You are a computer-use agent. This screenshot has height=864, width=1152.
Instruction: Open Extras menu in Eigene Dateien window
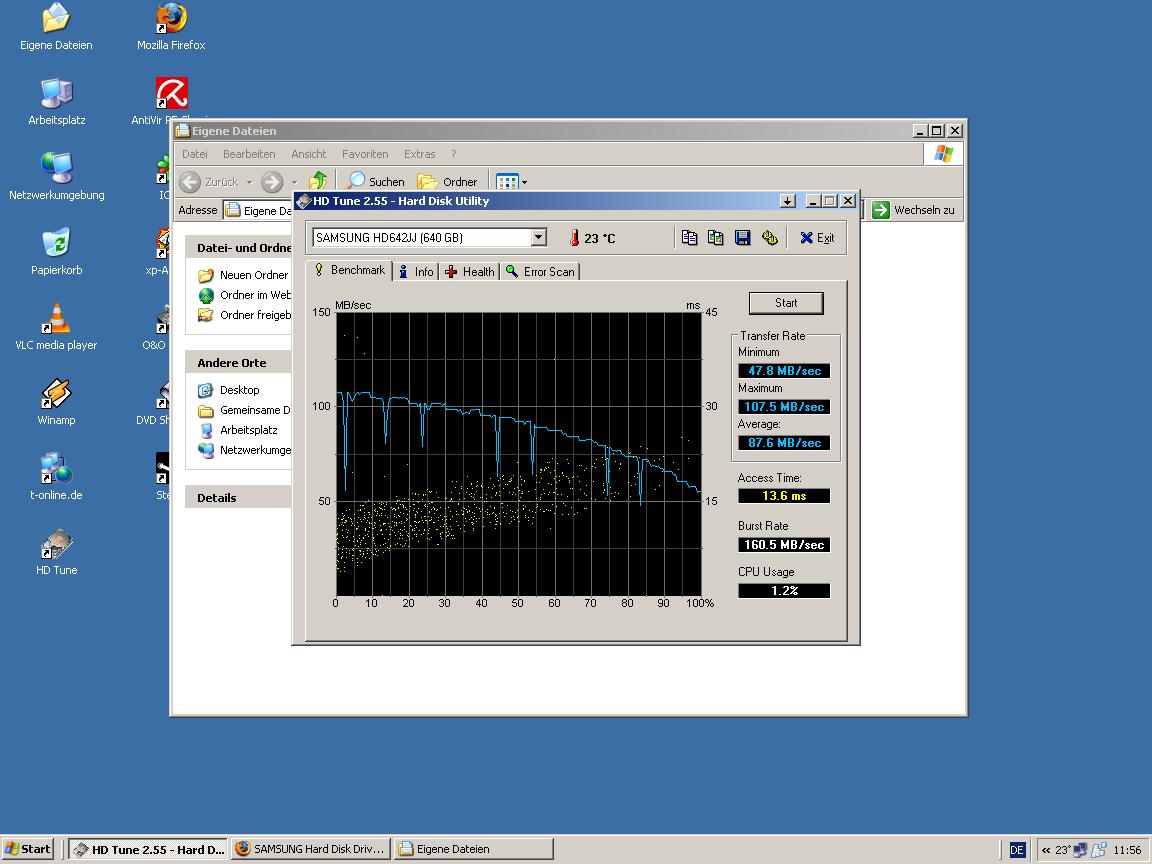point(420,154)
